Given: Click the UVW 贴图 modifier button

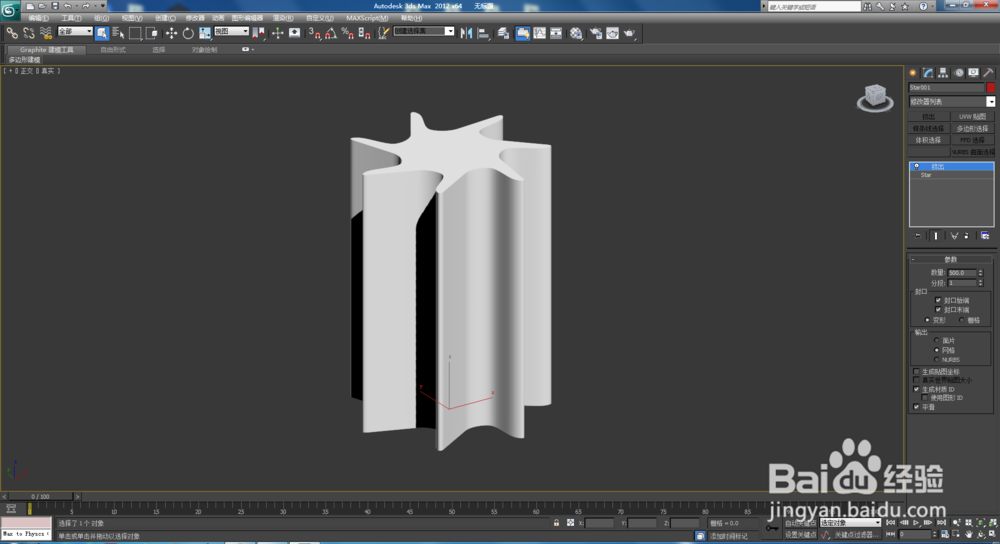Looking at the screenshot, I should pos(973,117).
